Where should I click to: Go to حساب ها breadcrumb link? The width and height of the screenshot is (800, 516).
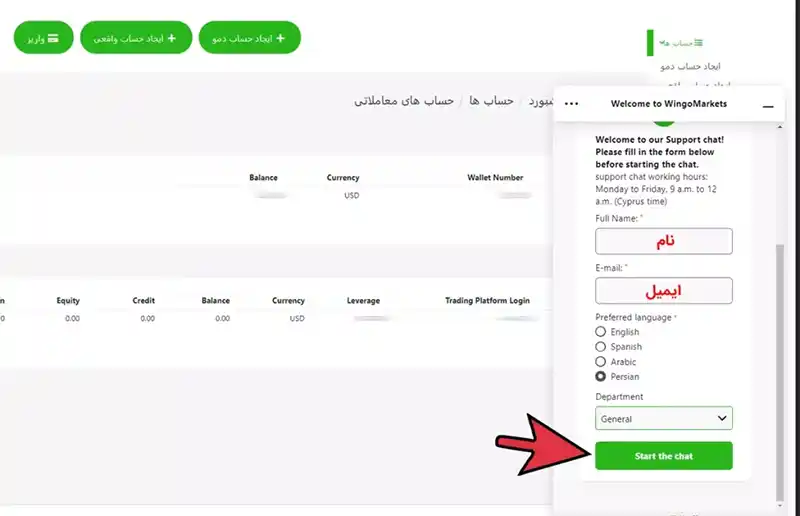click(x=491, y=101)
